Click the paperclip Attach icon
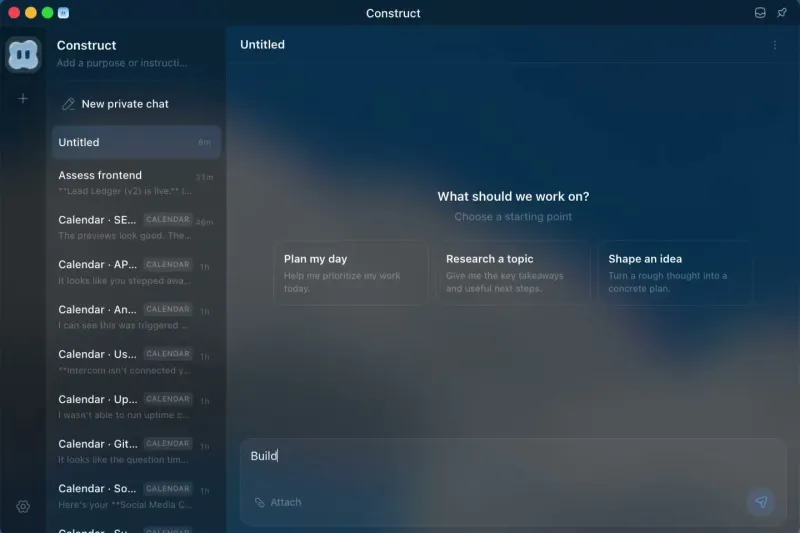The width and height of the screenshot is (800, 533). [x=260, y=502]
